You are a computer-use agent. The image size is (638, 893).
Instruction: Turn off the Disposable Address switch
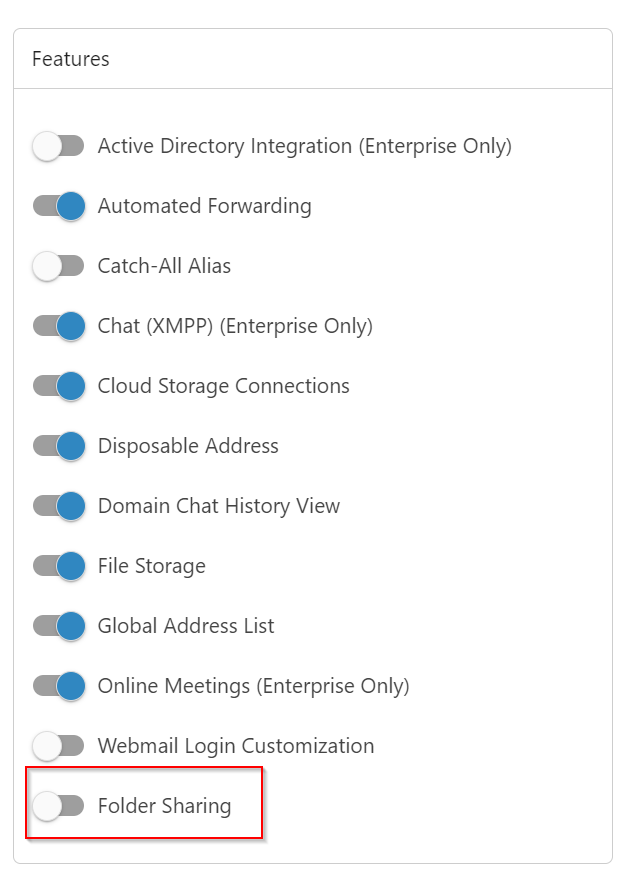(x=58, y=446)
